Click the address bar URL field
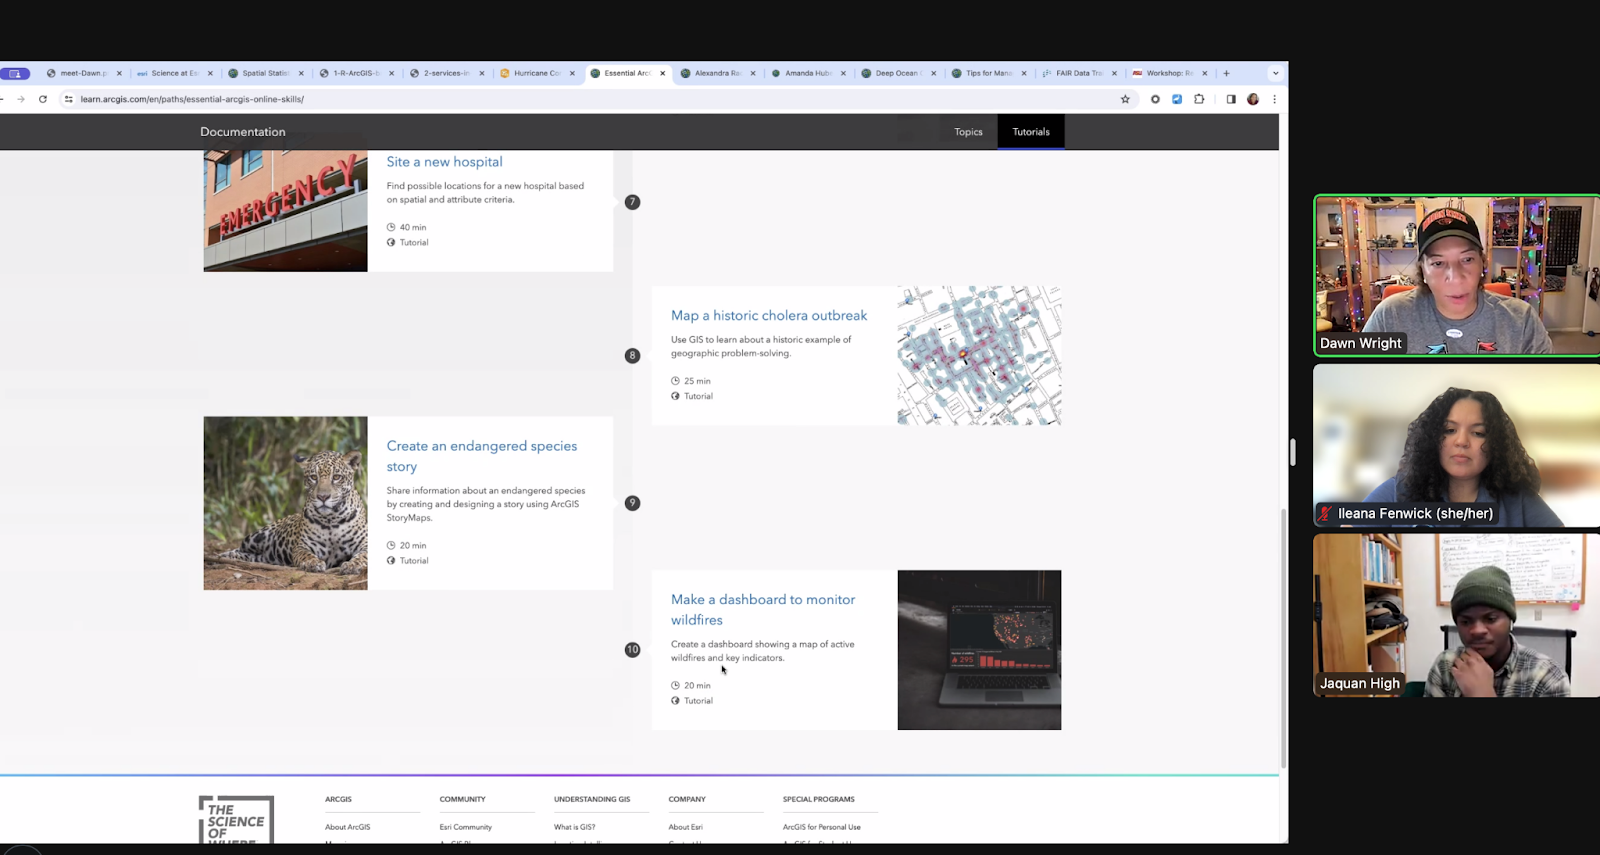1600x855 pixels. pos(590,99)
